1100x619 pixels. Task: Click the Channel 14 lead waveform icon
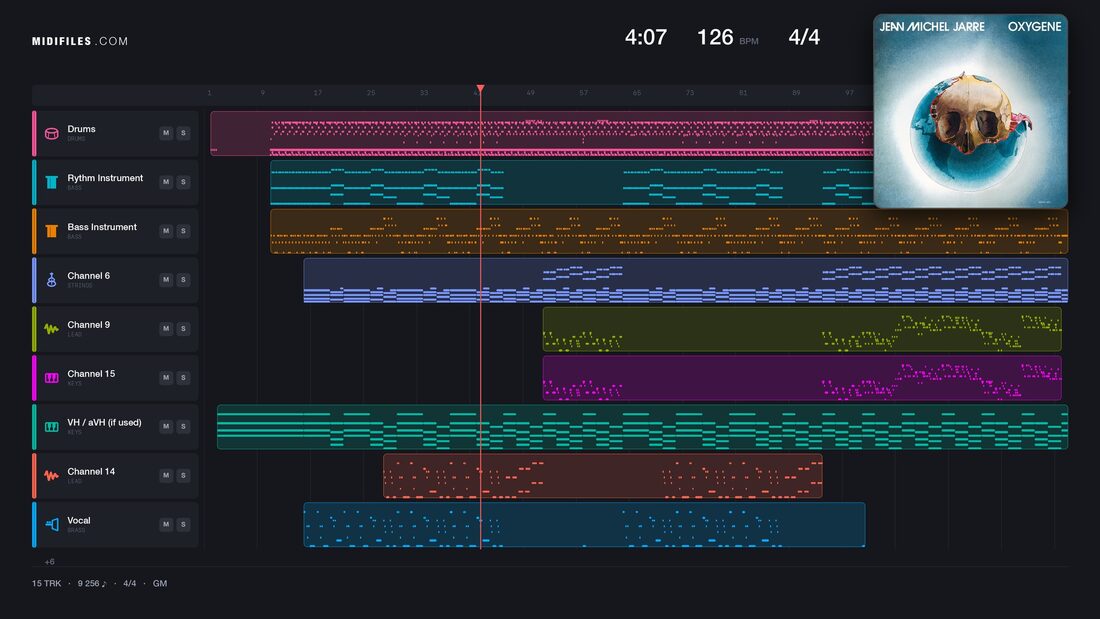pos(51,475)
